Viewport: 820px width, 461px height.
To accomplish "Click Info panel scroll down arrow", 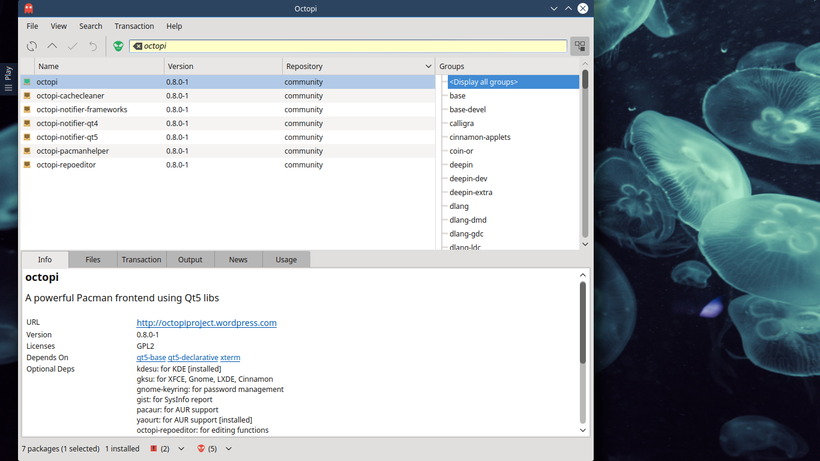I will tap(583, 431).
